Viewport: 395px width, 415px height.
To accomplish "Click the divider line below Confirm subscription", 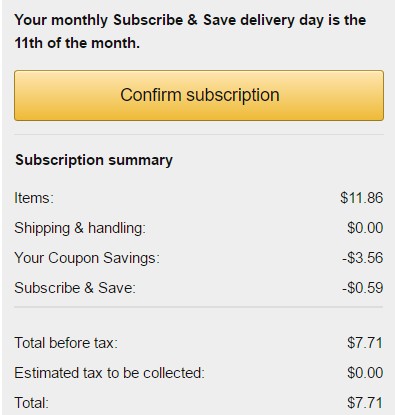I will tap(199, 135).
